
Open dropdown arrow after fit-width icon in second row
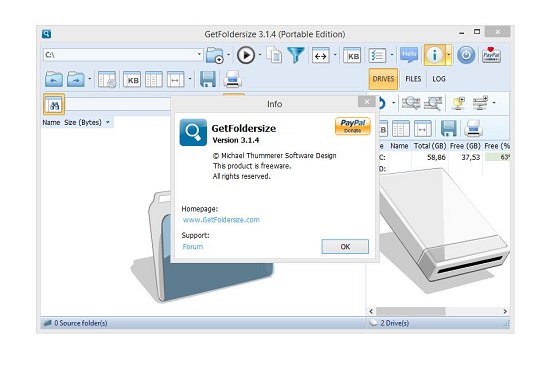point(190,79)
